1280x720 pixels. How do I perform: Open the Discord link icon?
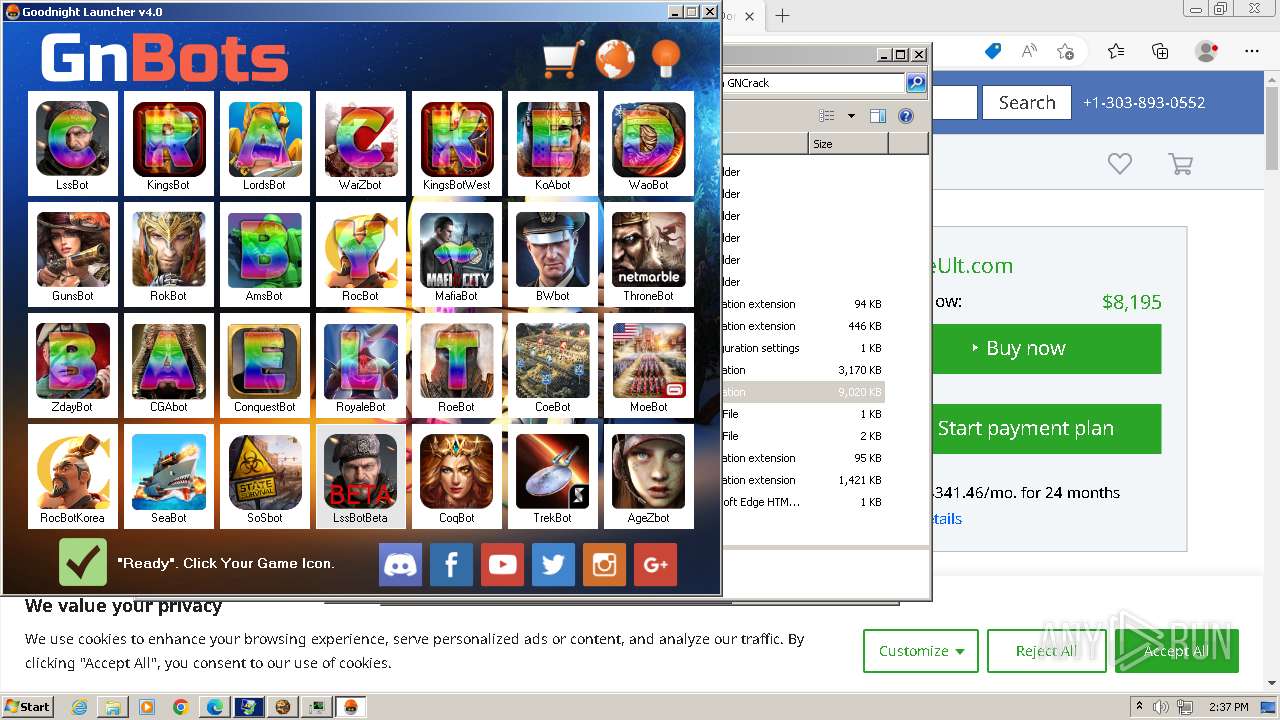[401, 565]
